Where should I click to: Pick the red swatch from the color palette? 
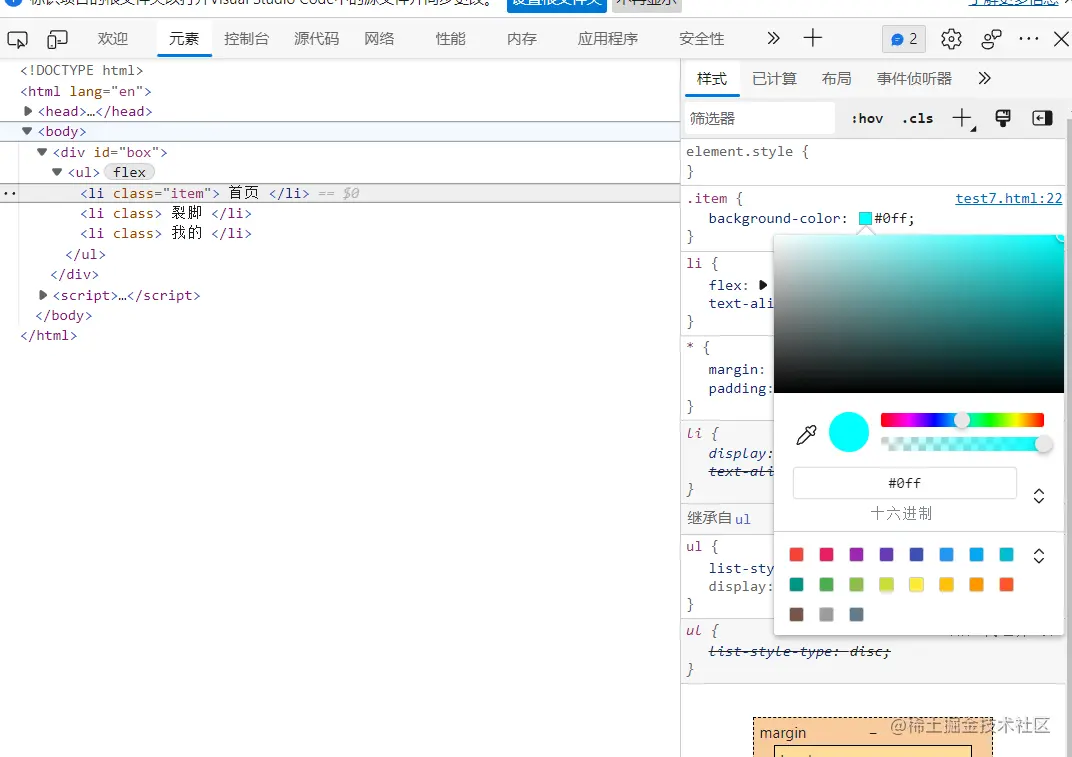[x=796, y=554]
